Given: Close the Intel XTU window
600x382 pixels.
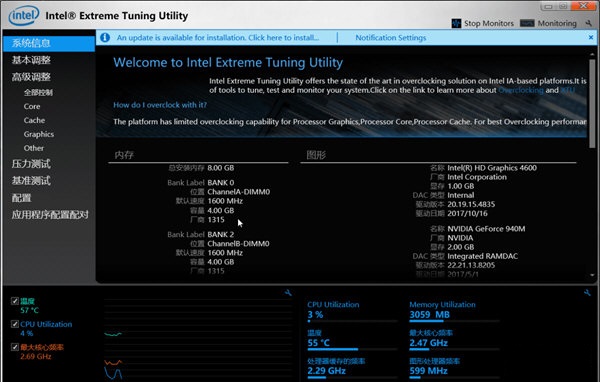Looking at the screenshot, I should pyautogui.click(x=584, y=6).
